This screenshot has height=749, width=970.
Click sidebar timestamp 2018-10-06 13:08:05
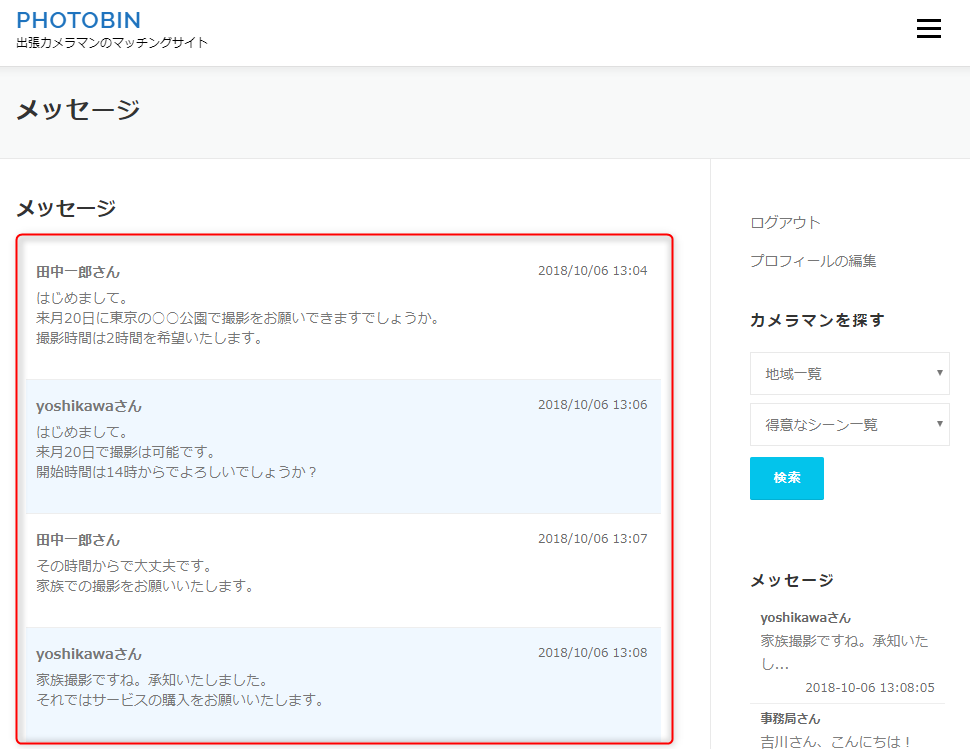[x=869, y=688]
